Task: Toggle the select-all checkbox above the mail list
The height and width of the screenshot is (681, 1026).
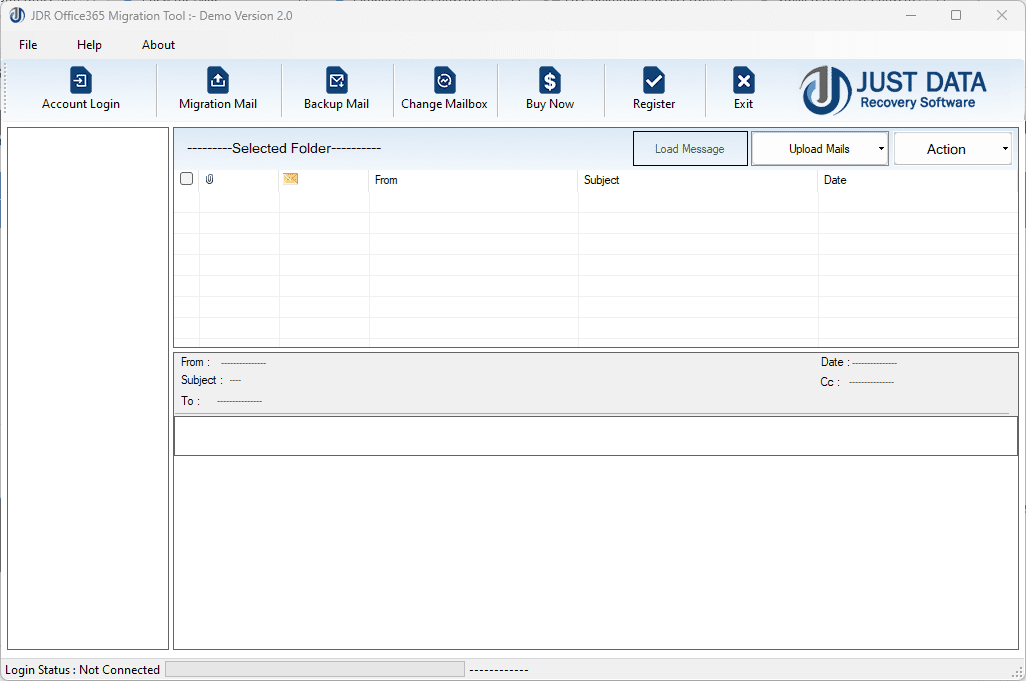Action: click(x=186, y=178)
